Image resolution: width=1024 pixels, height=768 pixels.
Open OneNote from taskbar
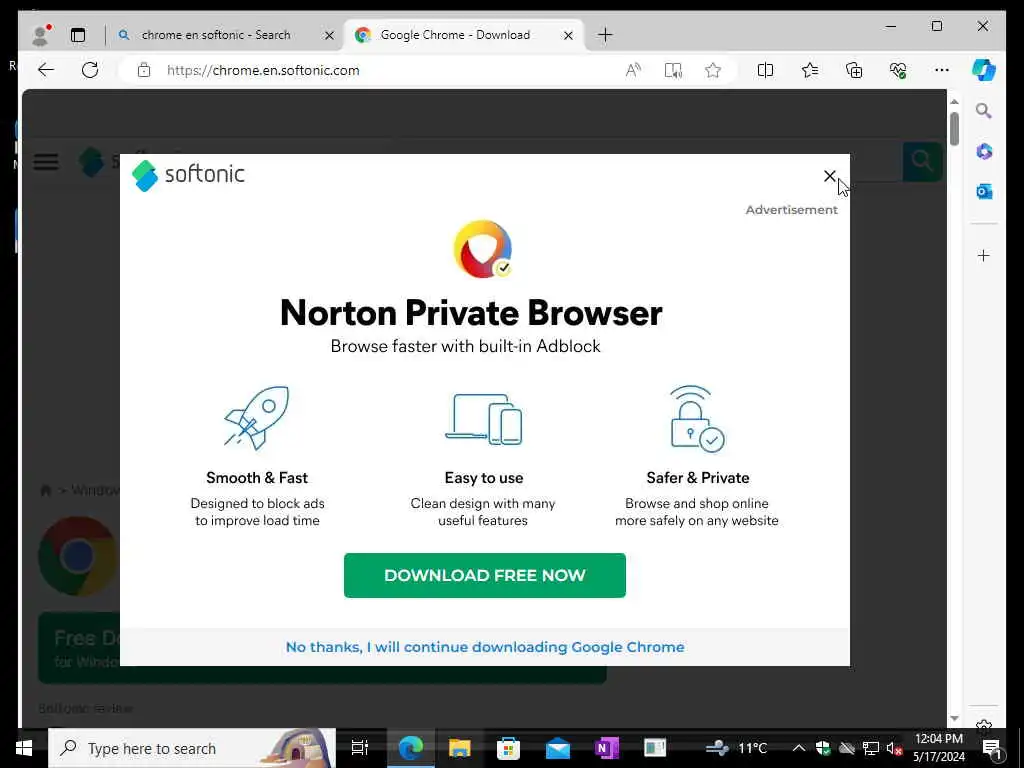[607, 748]
